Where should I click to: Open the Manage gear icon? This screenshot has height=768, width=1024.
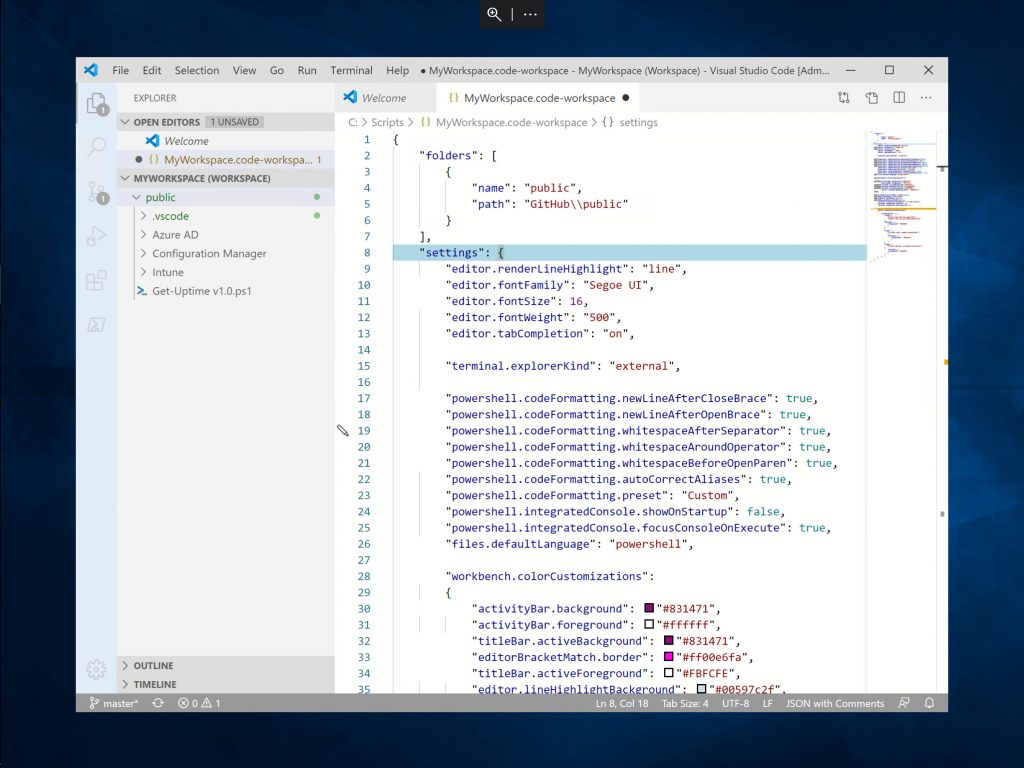[x=96, y=669]
